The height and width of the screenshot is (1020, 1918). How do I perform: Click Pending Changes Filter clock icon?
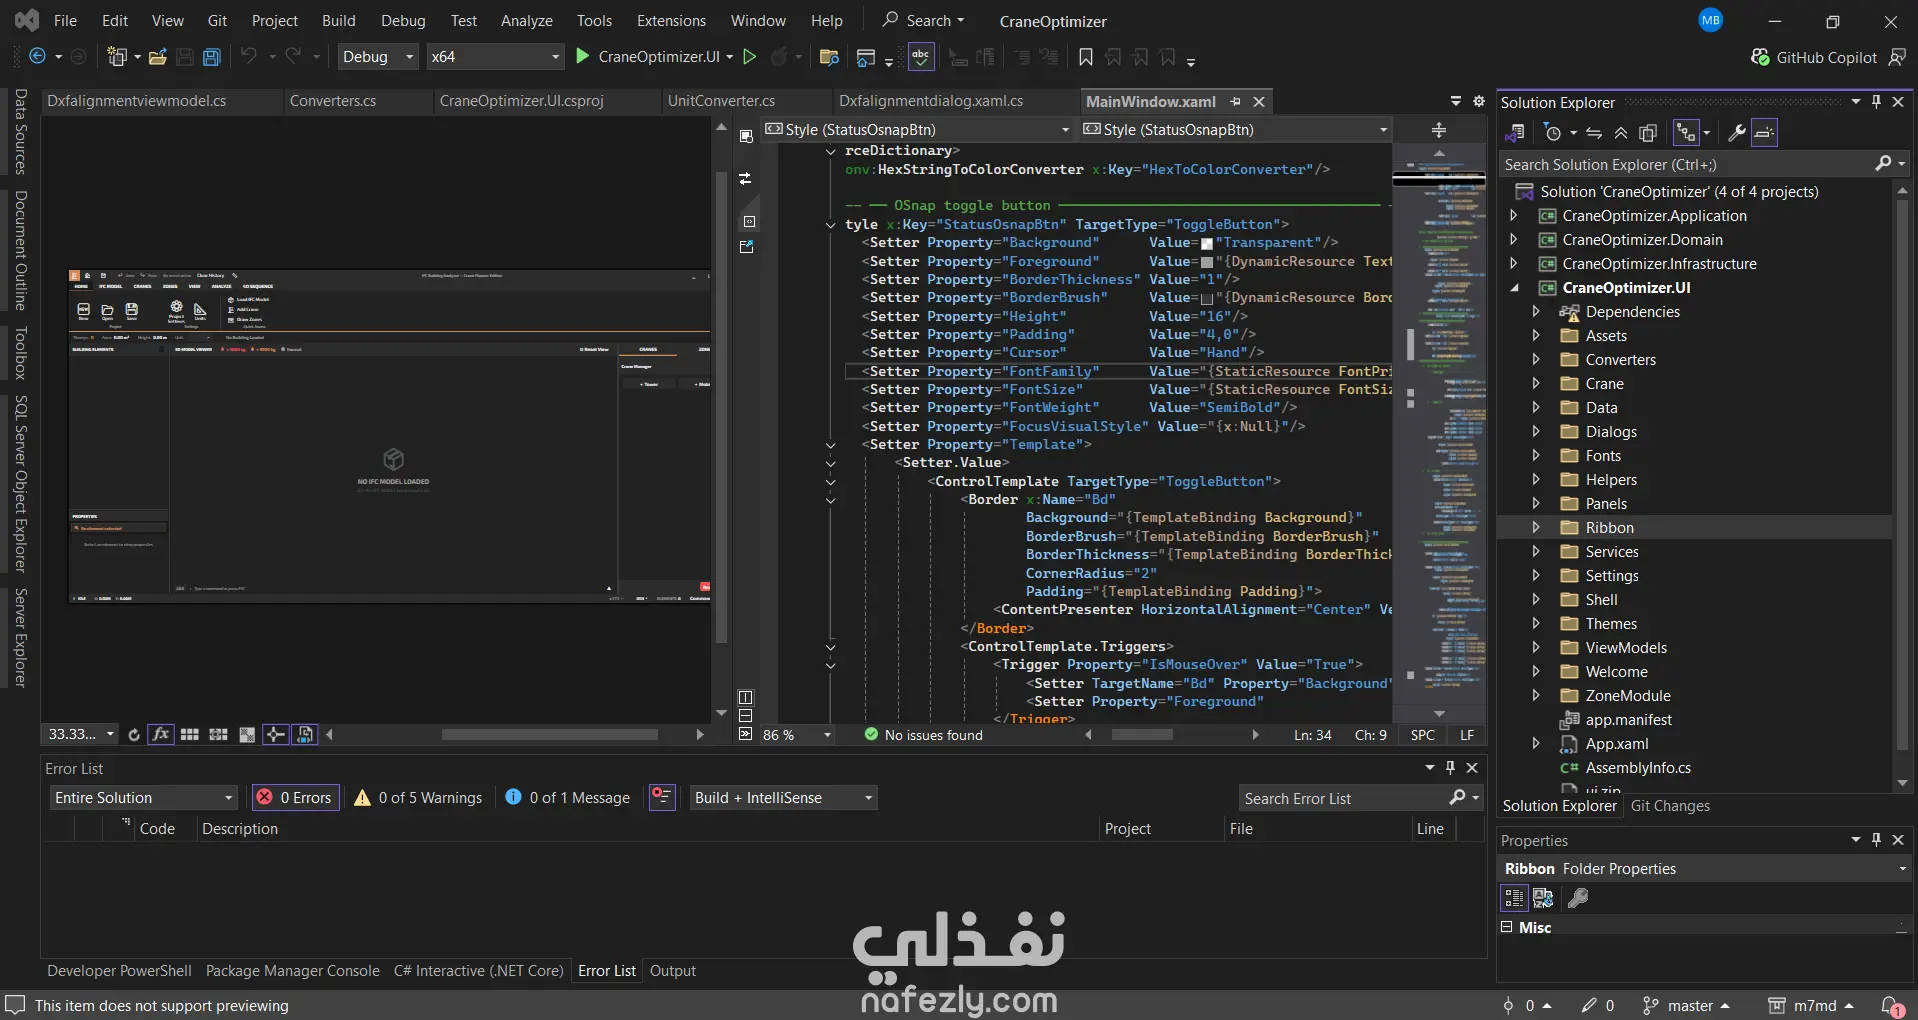pyautogui.click(x=1552, y=133)
